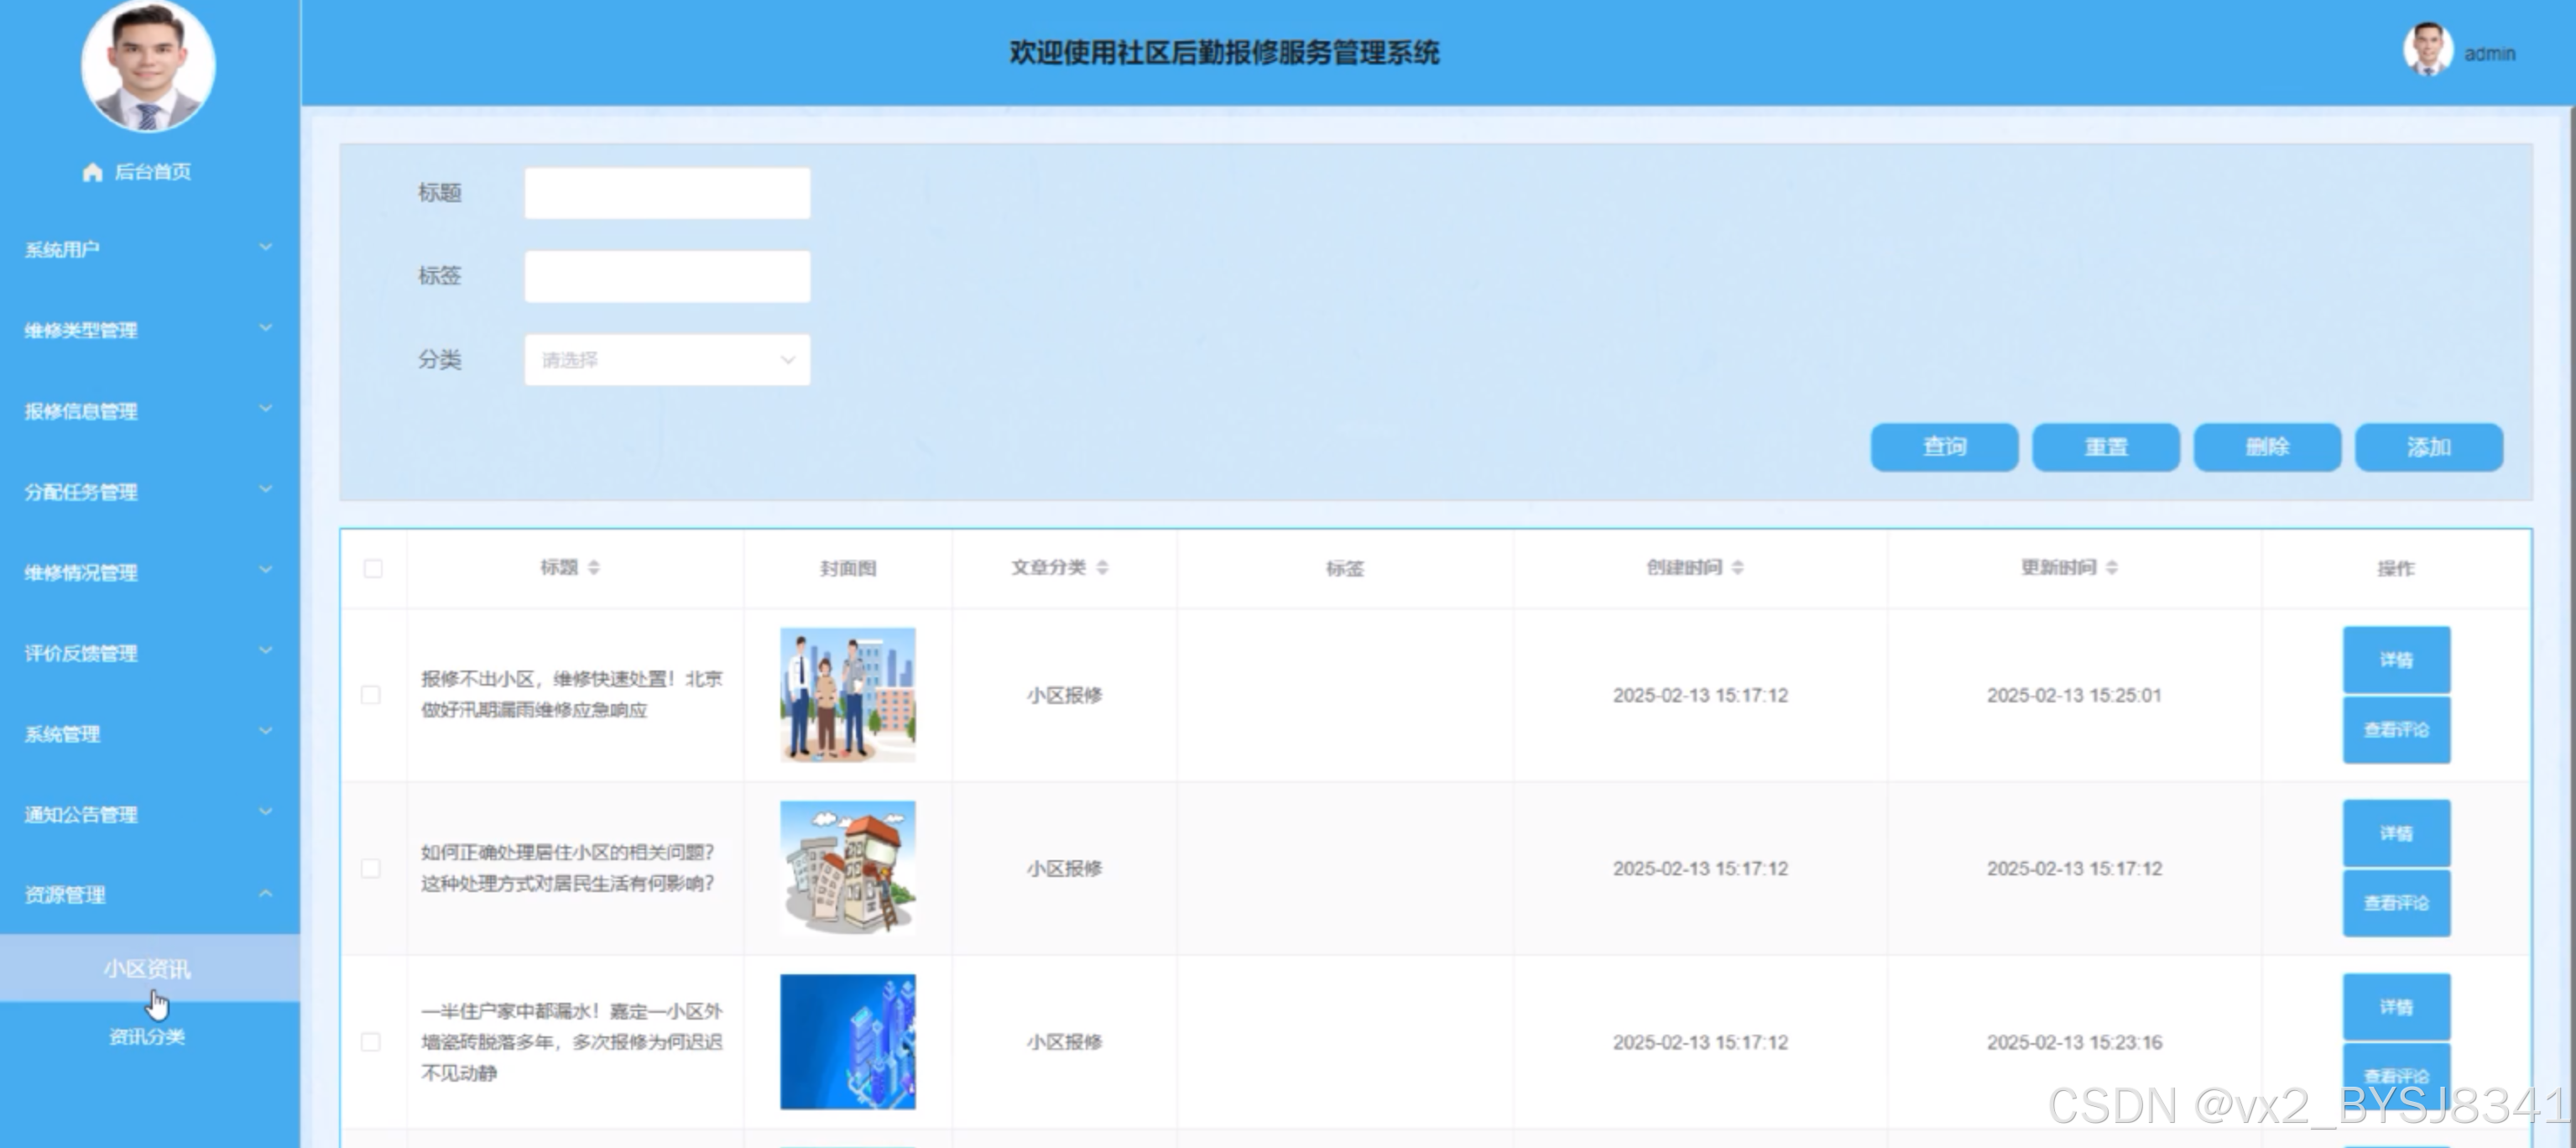2576x1148 pixels.
Task: Sort by 更新时间 column sort icon
Action: [x=2111, y=568]
